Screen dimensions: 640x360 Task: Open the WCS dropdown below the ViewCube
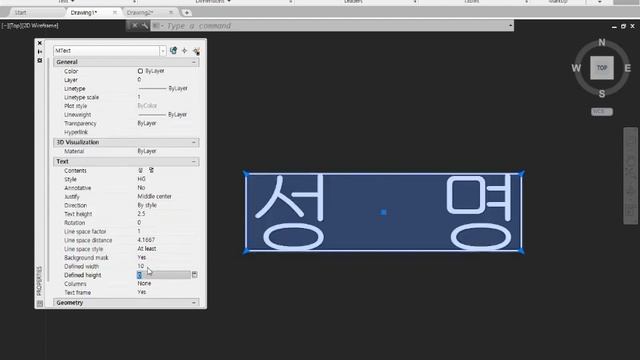[602, 111]
